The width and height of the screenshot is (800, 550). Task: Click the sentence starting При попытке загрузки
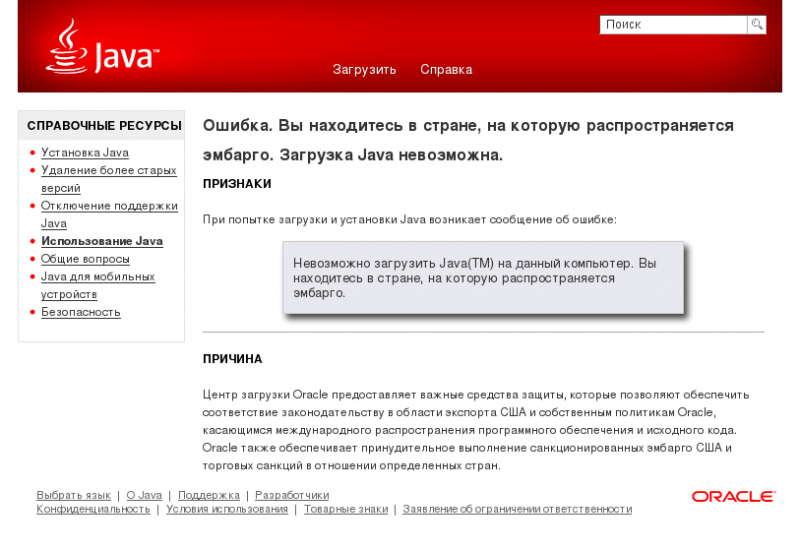(x=410, y=219)
